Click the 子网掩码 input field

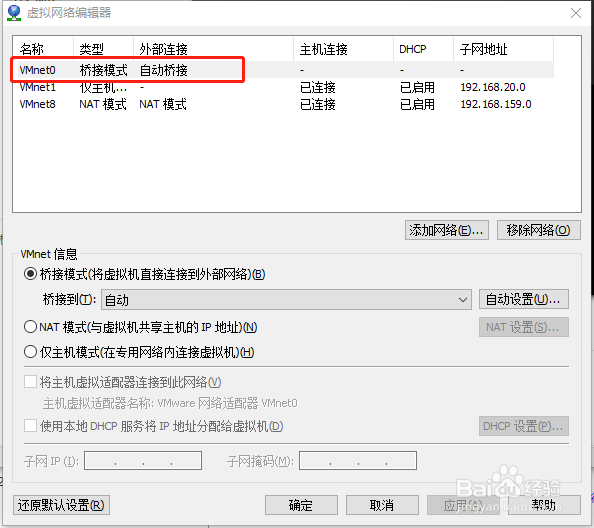[x=358, y=460]
